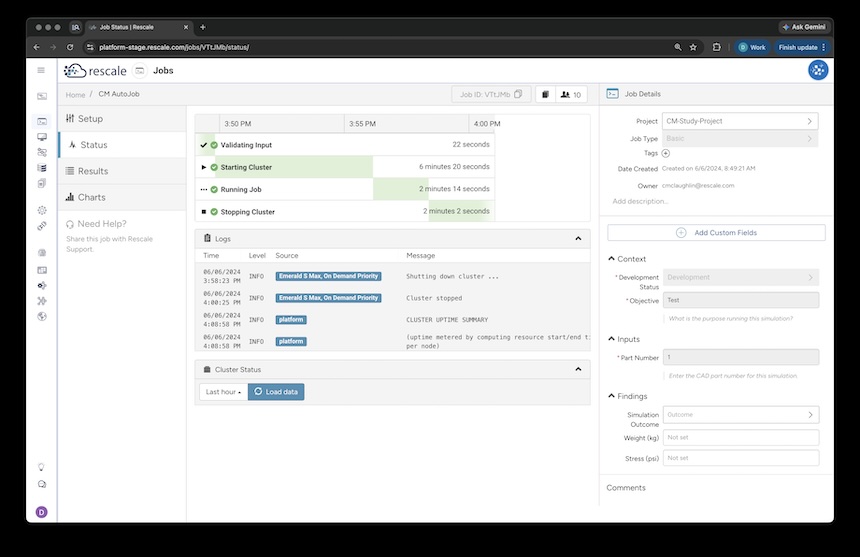Open the Simulation Outcome dropdown
Image resolution: width=860 pixels, height=557 pixels.
740,415
